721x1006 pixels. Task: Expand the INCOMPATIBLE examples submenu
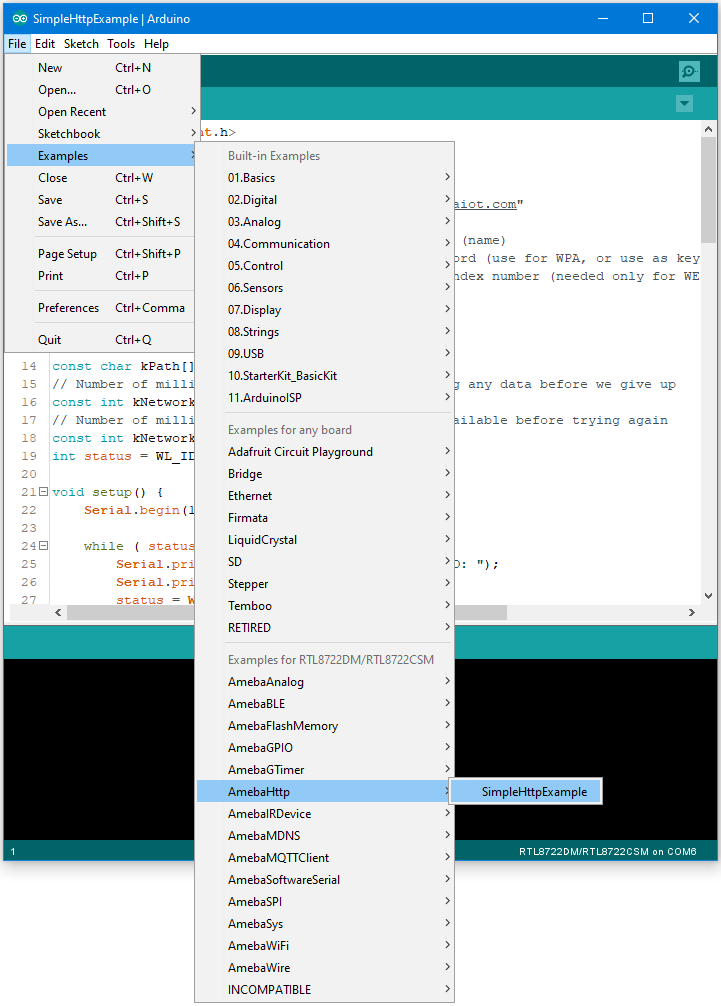[x=325, y=990]
